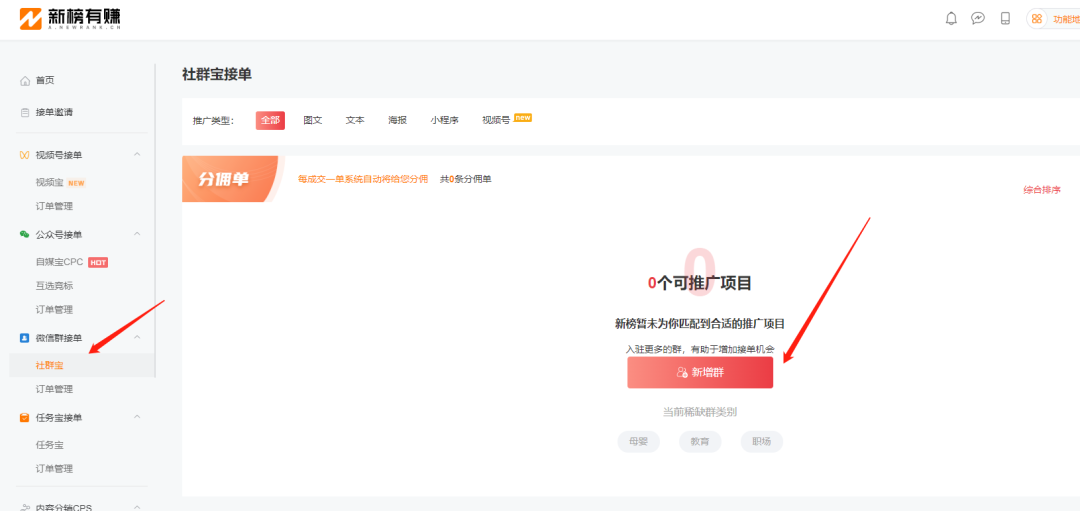Filter by 小程序 promotion type
1080x511 pixels.
444,121
